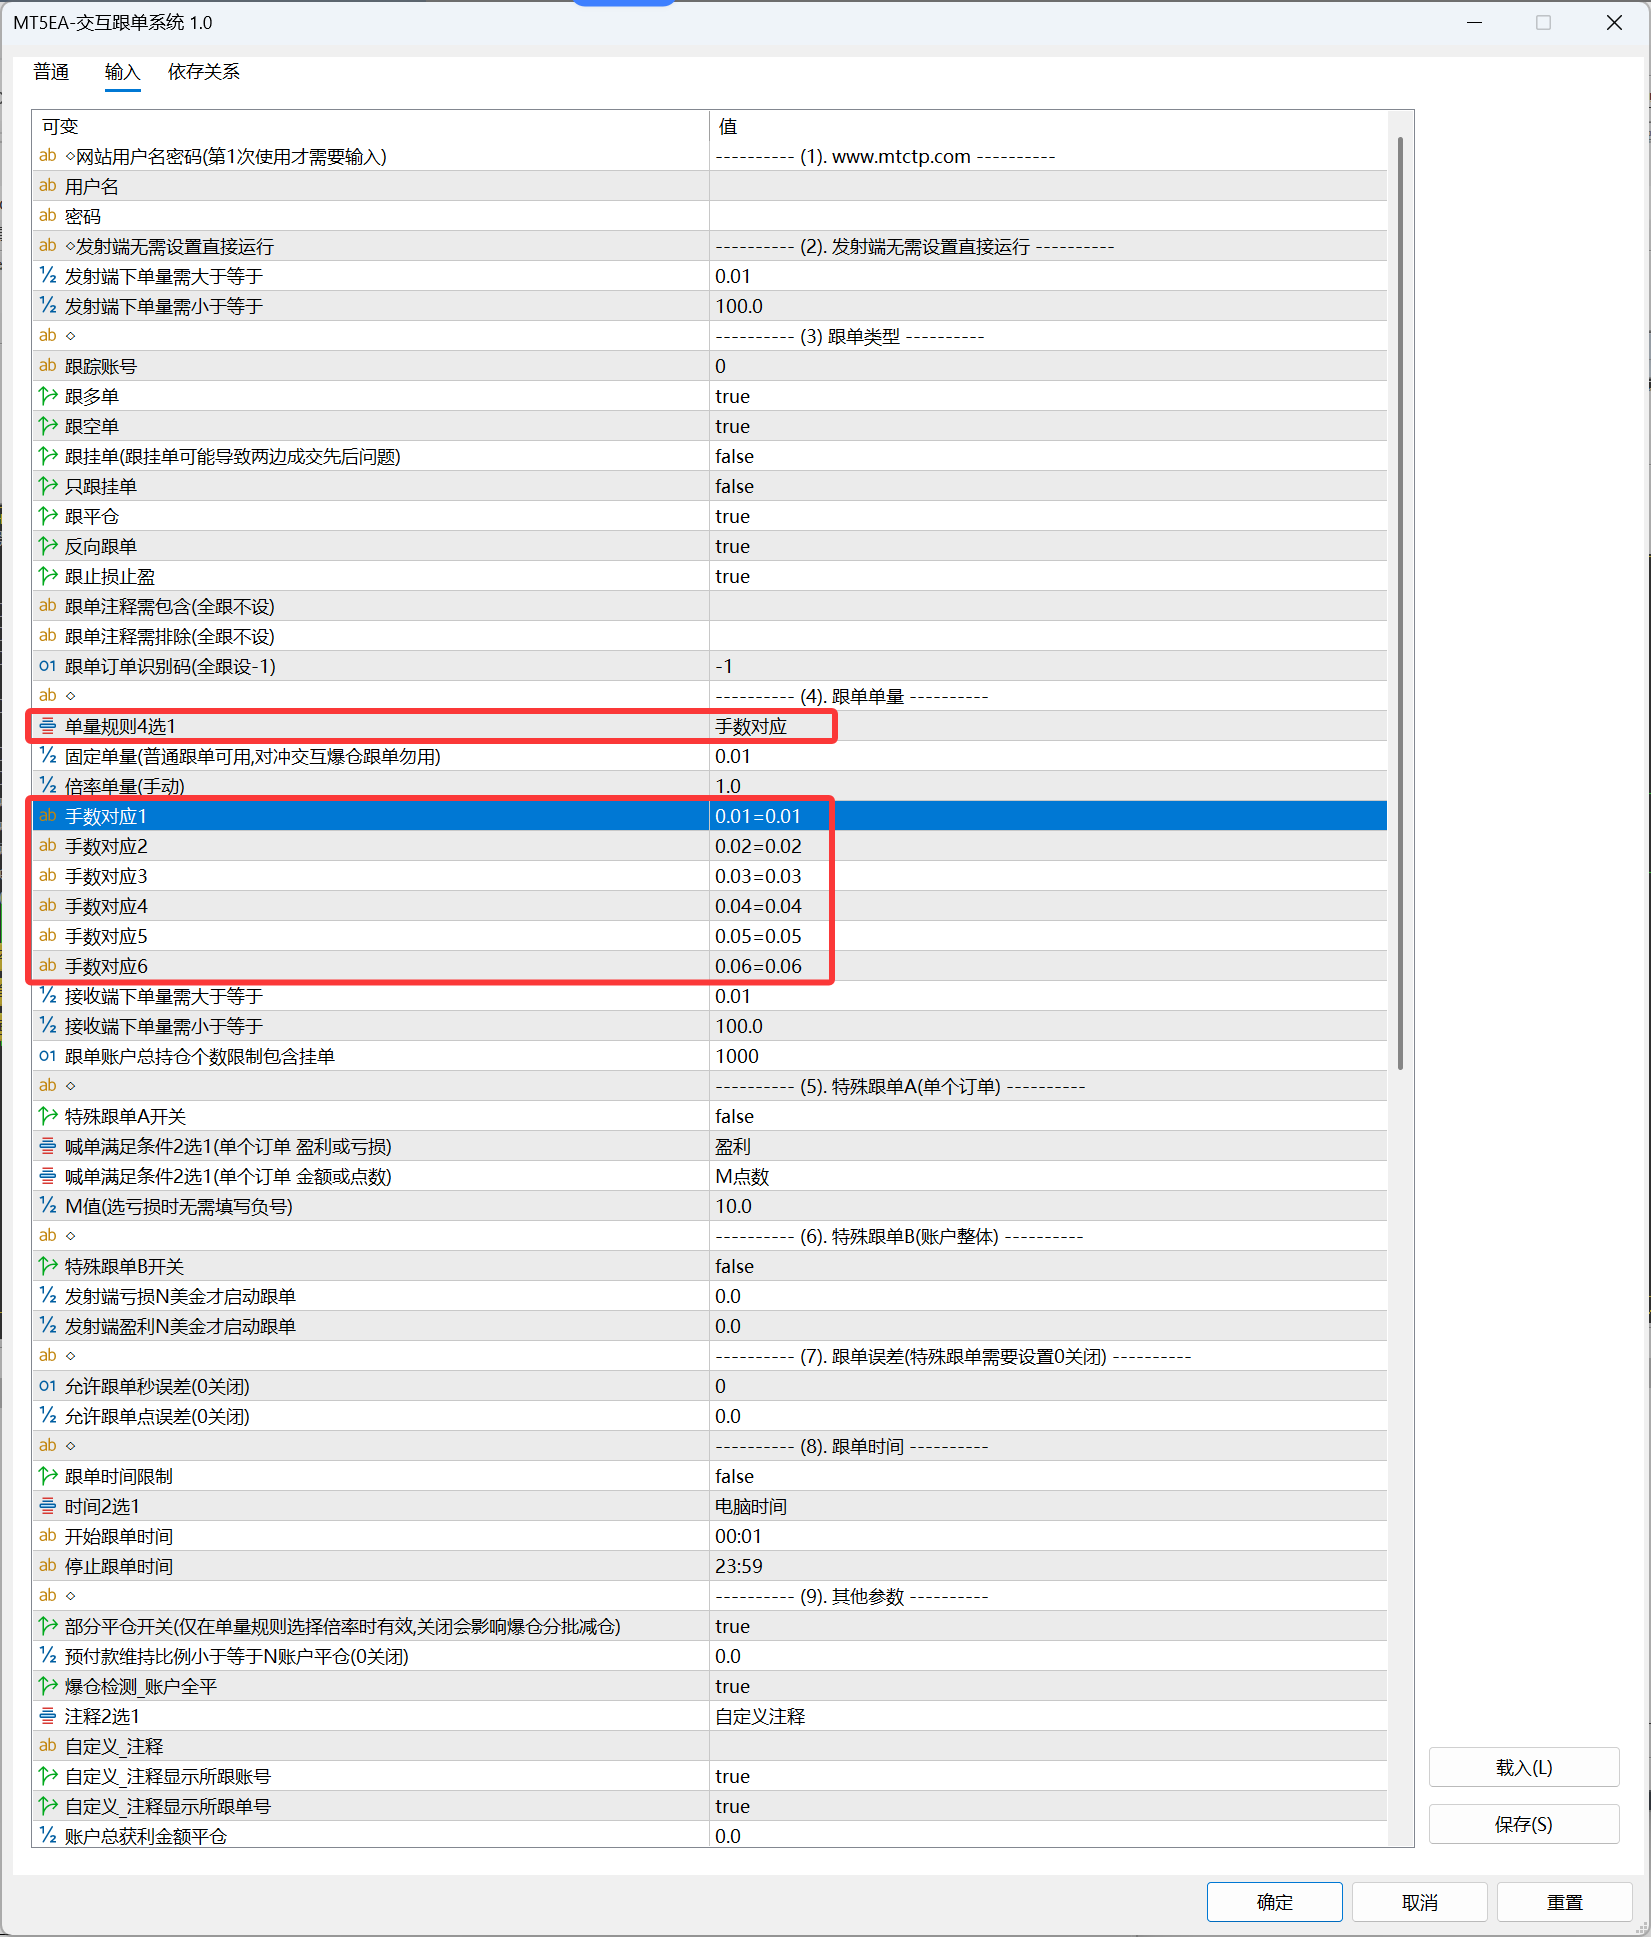Click the enum icon beside 注释2选1
The height and width of the screenshot is (1937, 1651).
click(x=47, y=1716)
